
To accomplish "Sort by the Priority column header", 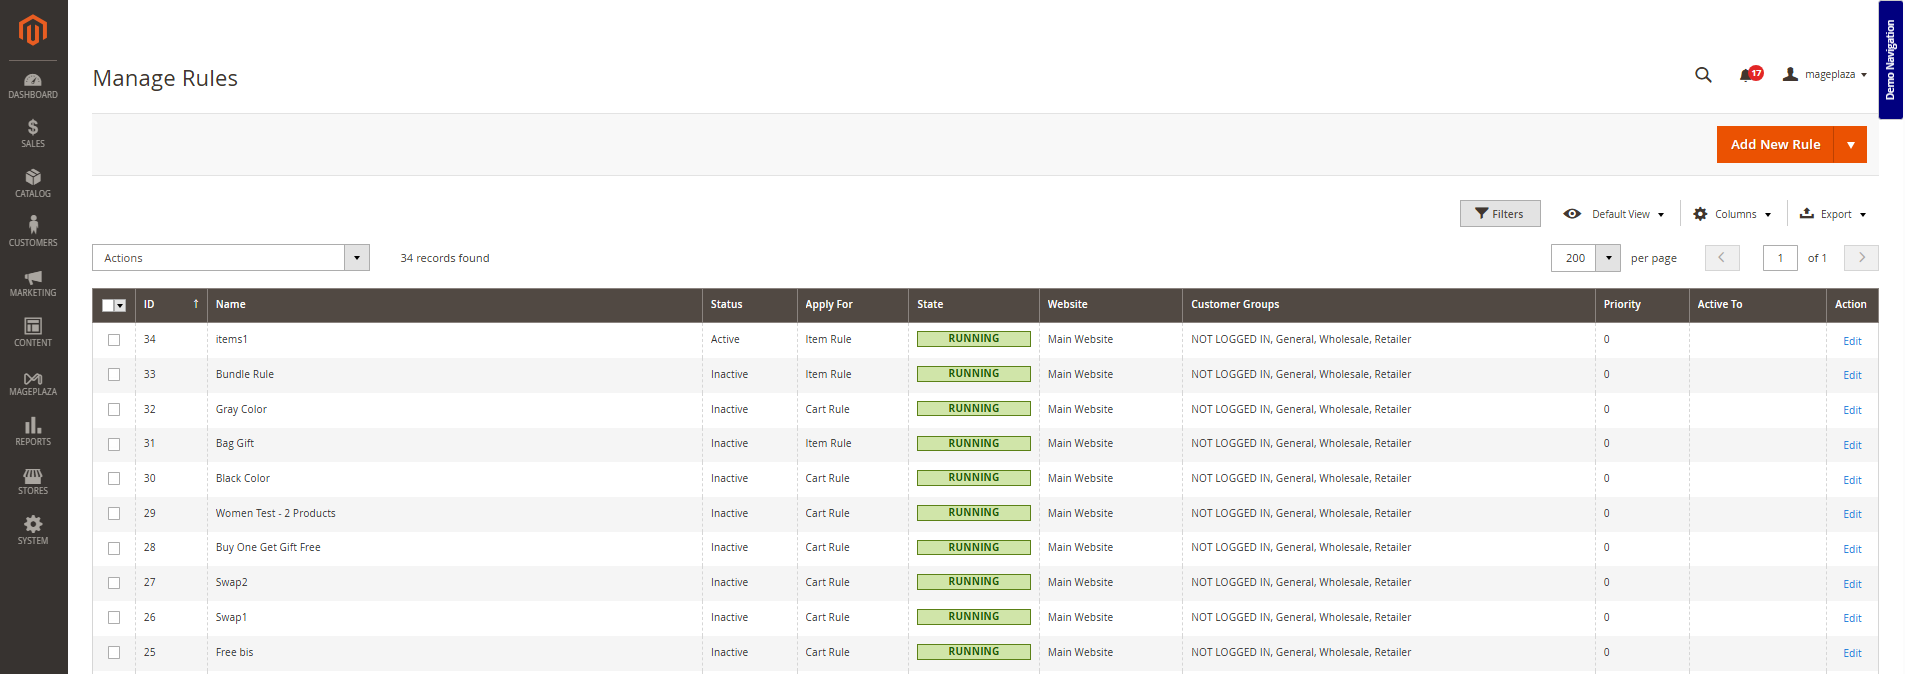I will point(1642,305).
